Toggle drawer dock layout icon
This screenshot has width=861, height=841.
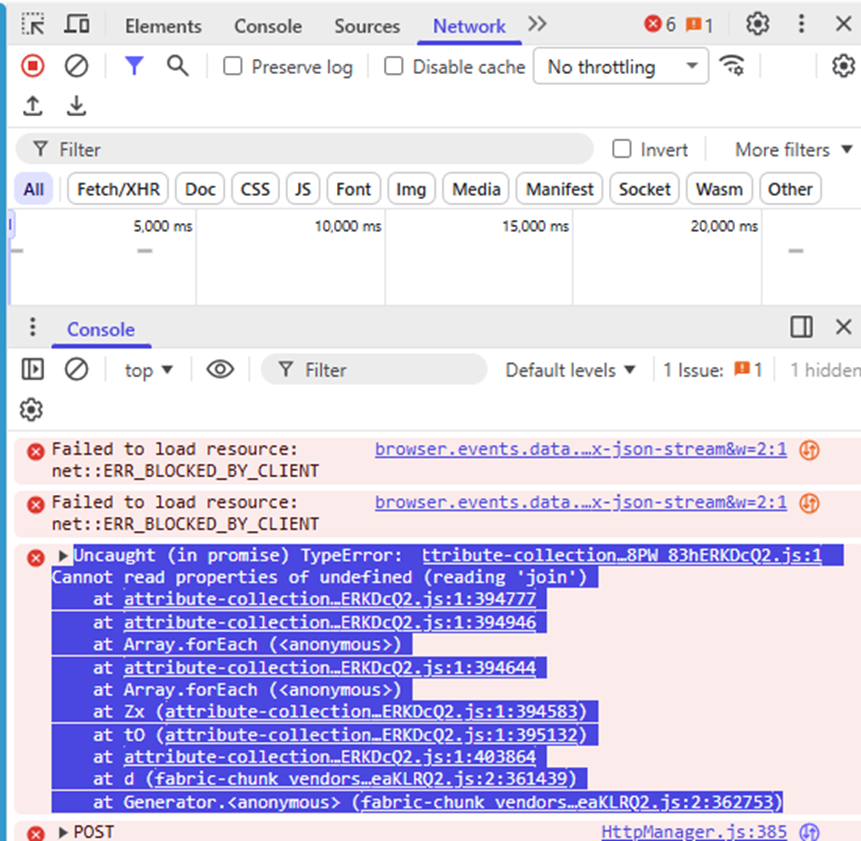coord(801,327)
